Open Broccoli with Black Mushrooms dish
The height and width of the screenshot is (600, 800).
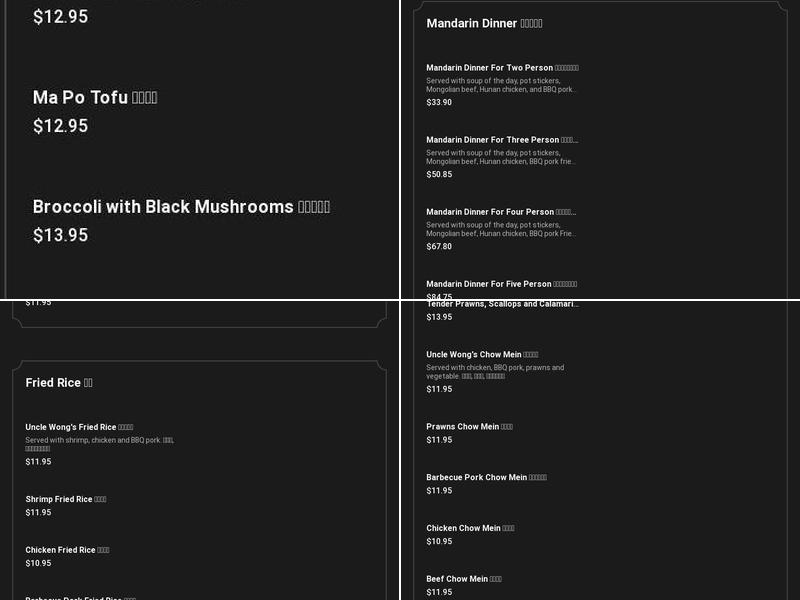pyautogui.click(x=181, y=207)
